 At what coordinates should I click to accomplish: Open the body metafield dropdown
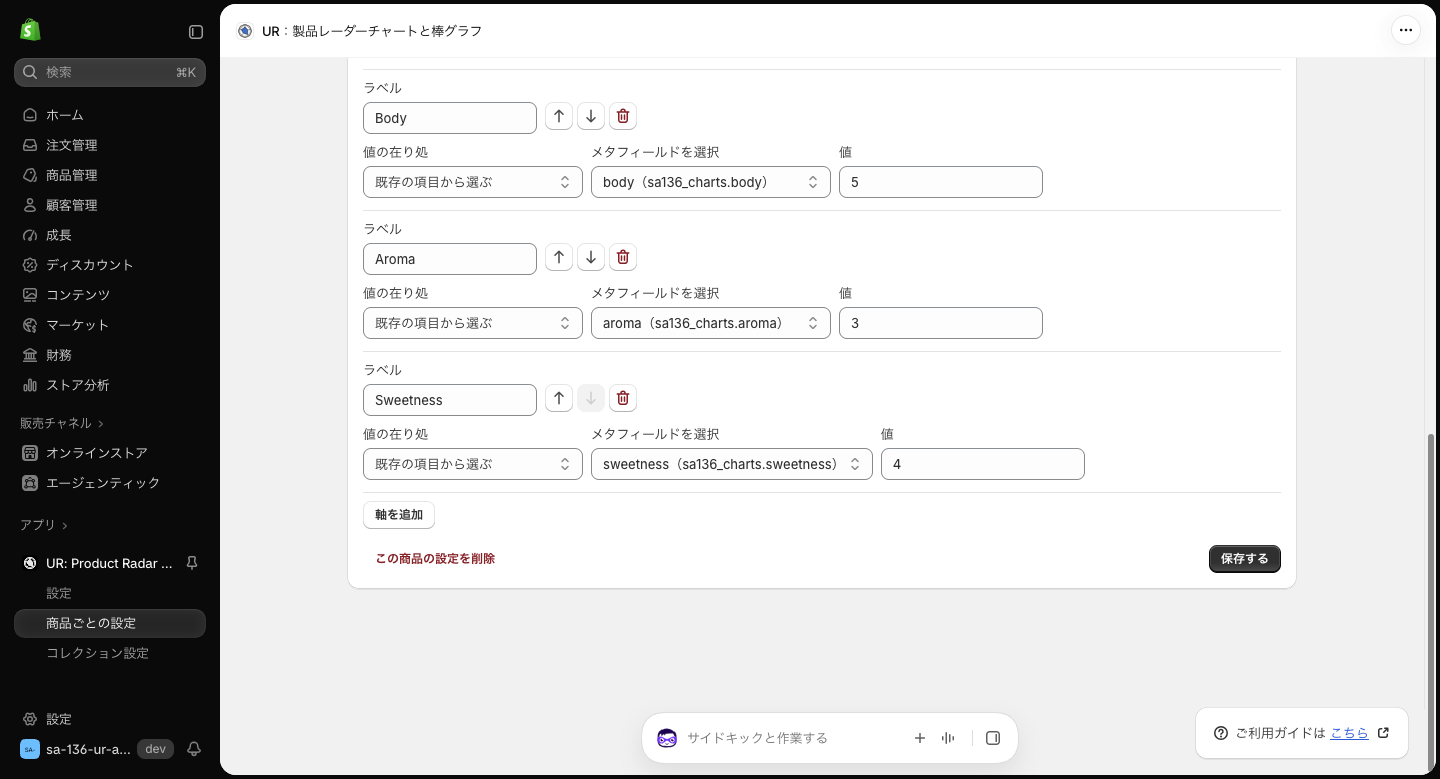[711, 182]
